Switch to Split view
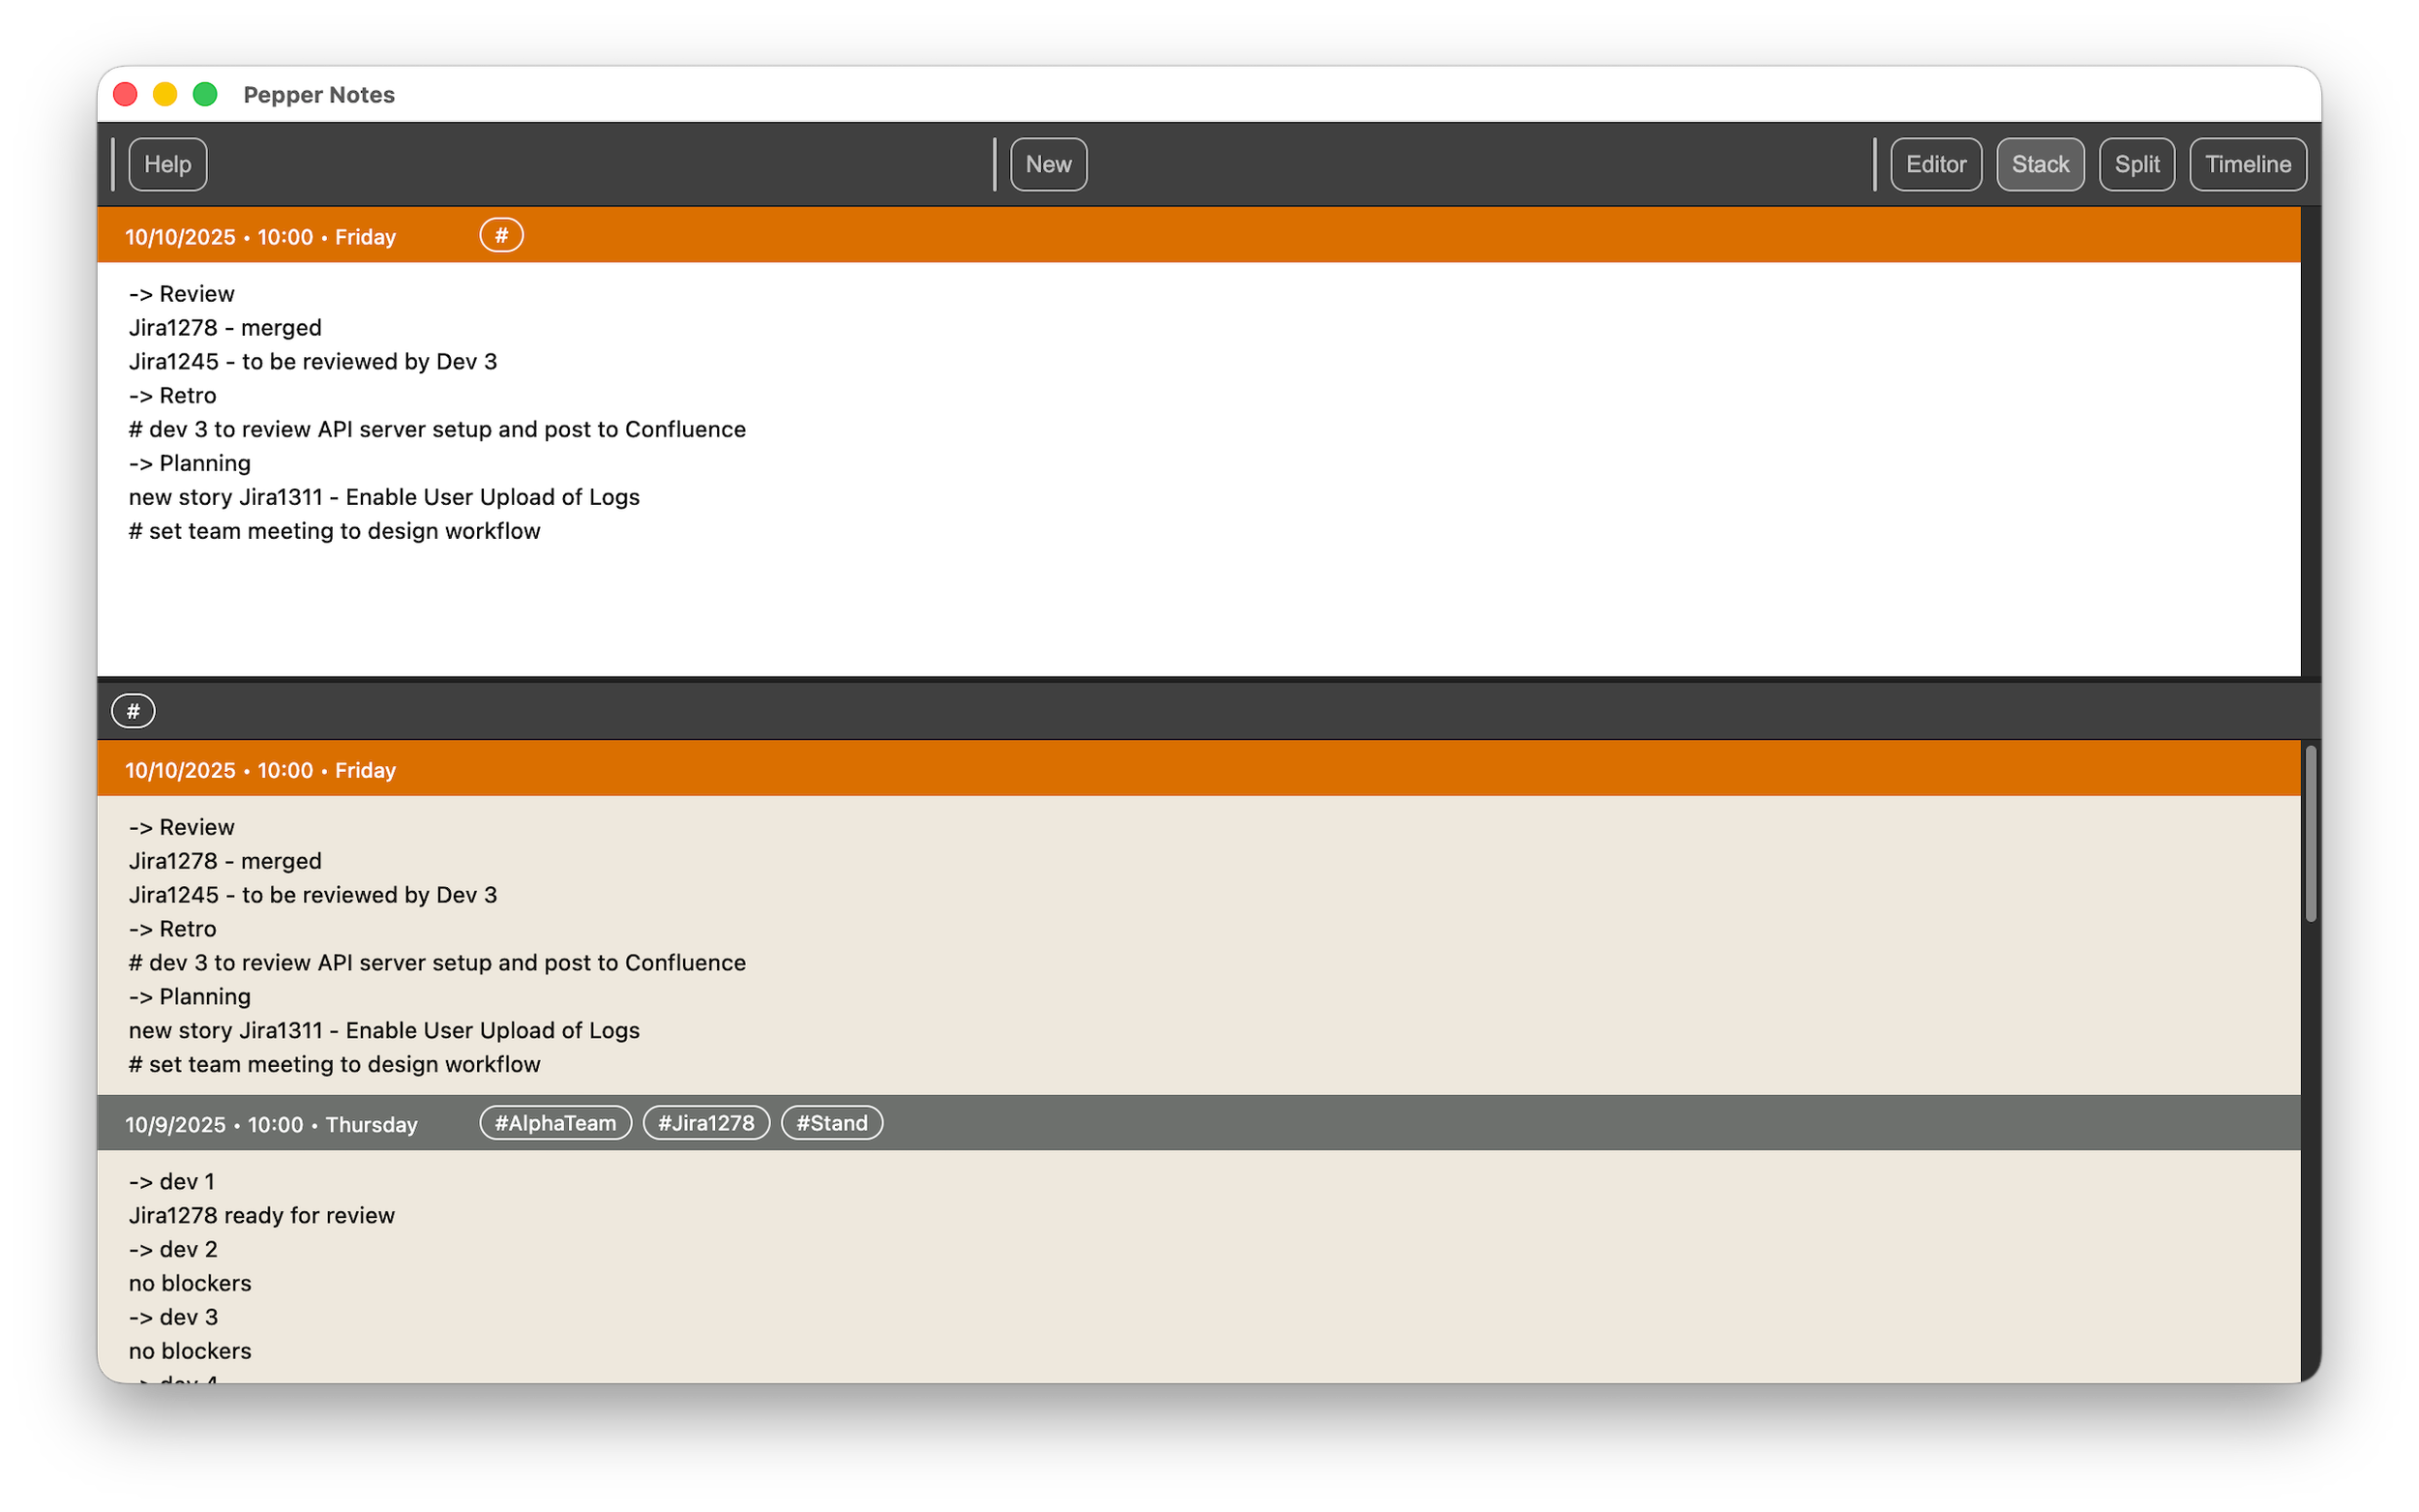 (2136, 164)
